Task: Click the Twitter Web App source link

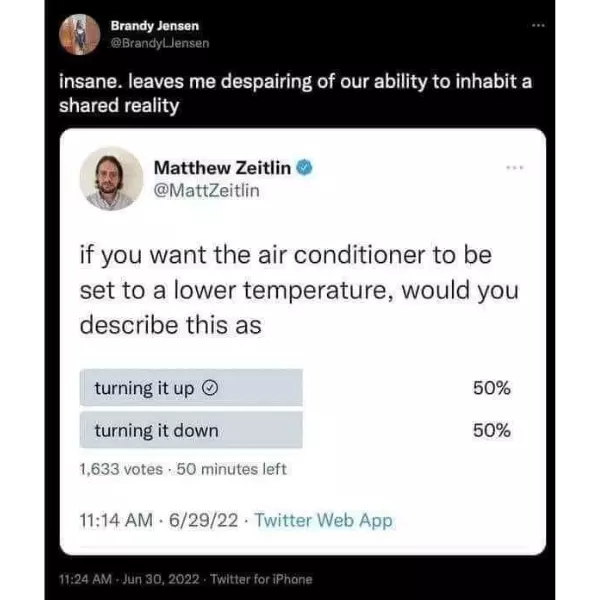Action: pos(324,520)
